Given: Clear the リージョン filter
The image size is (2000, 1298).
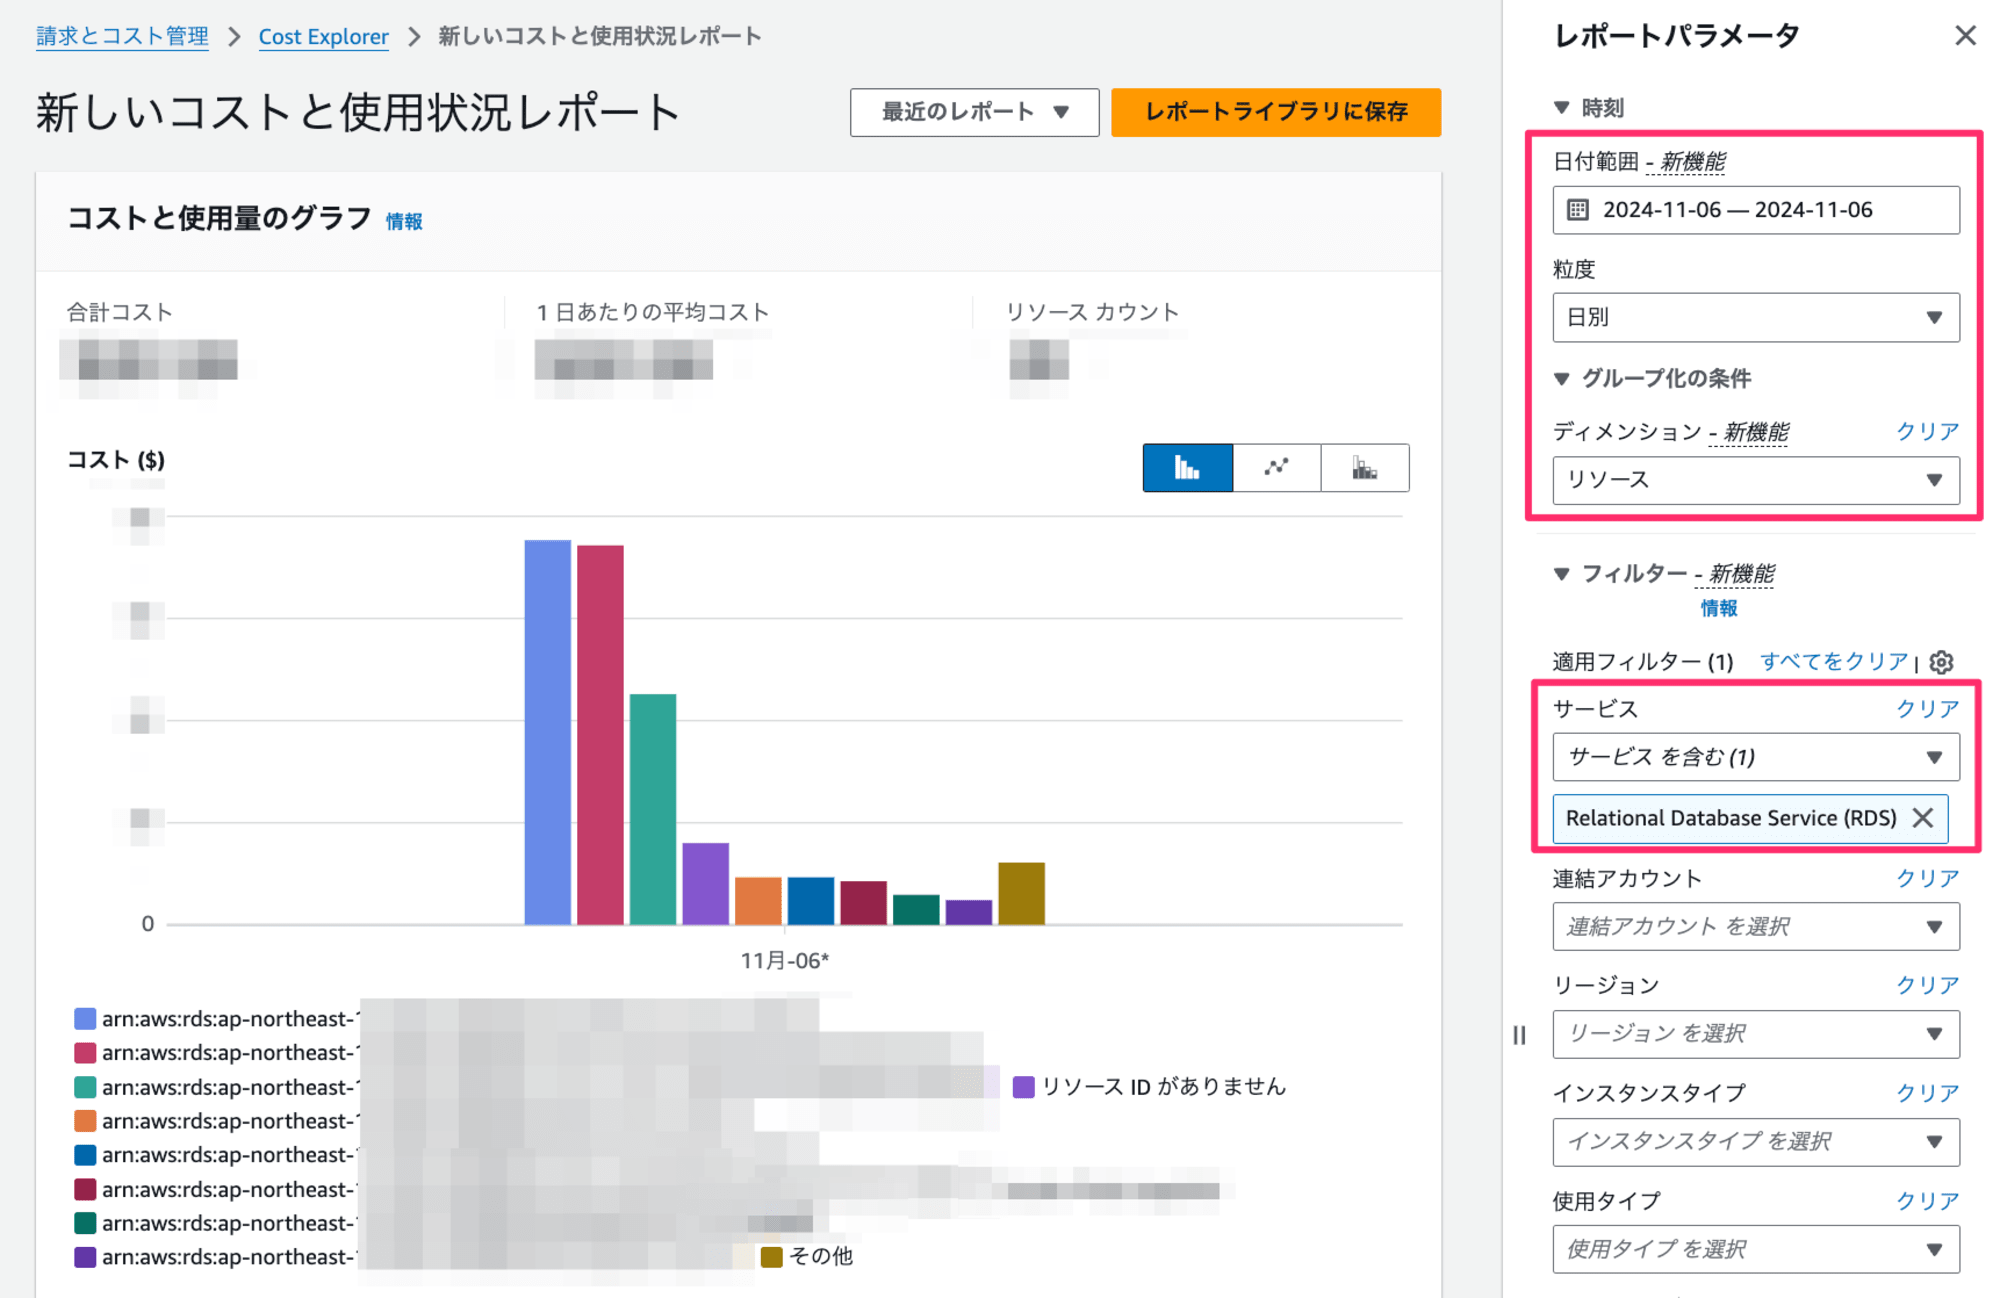Looking at the screenshot, I should coord(1927,986).
